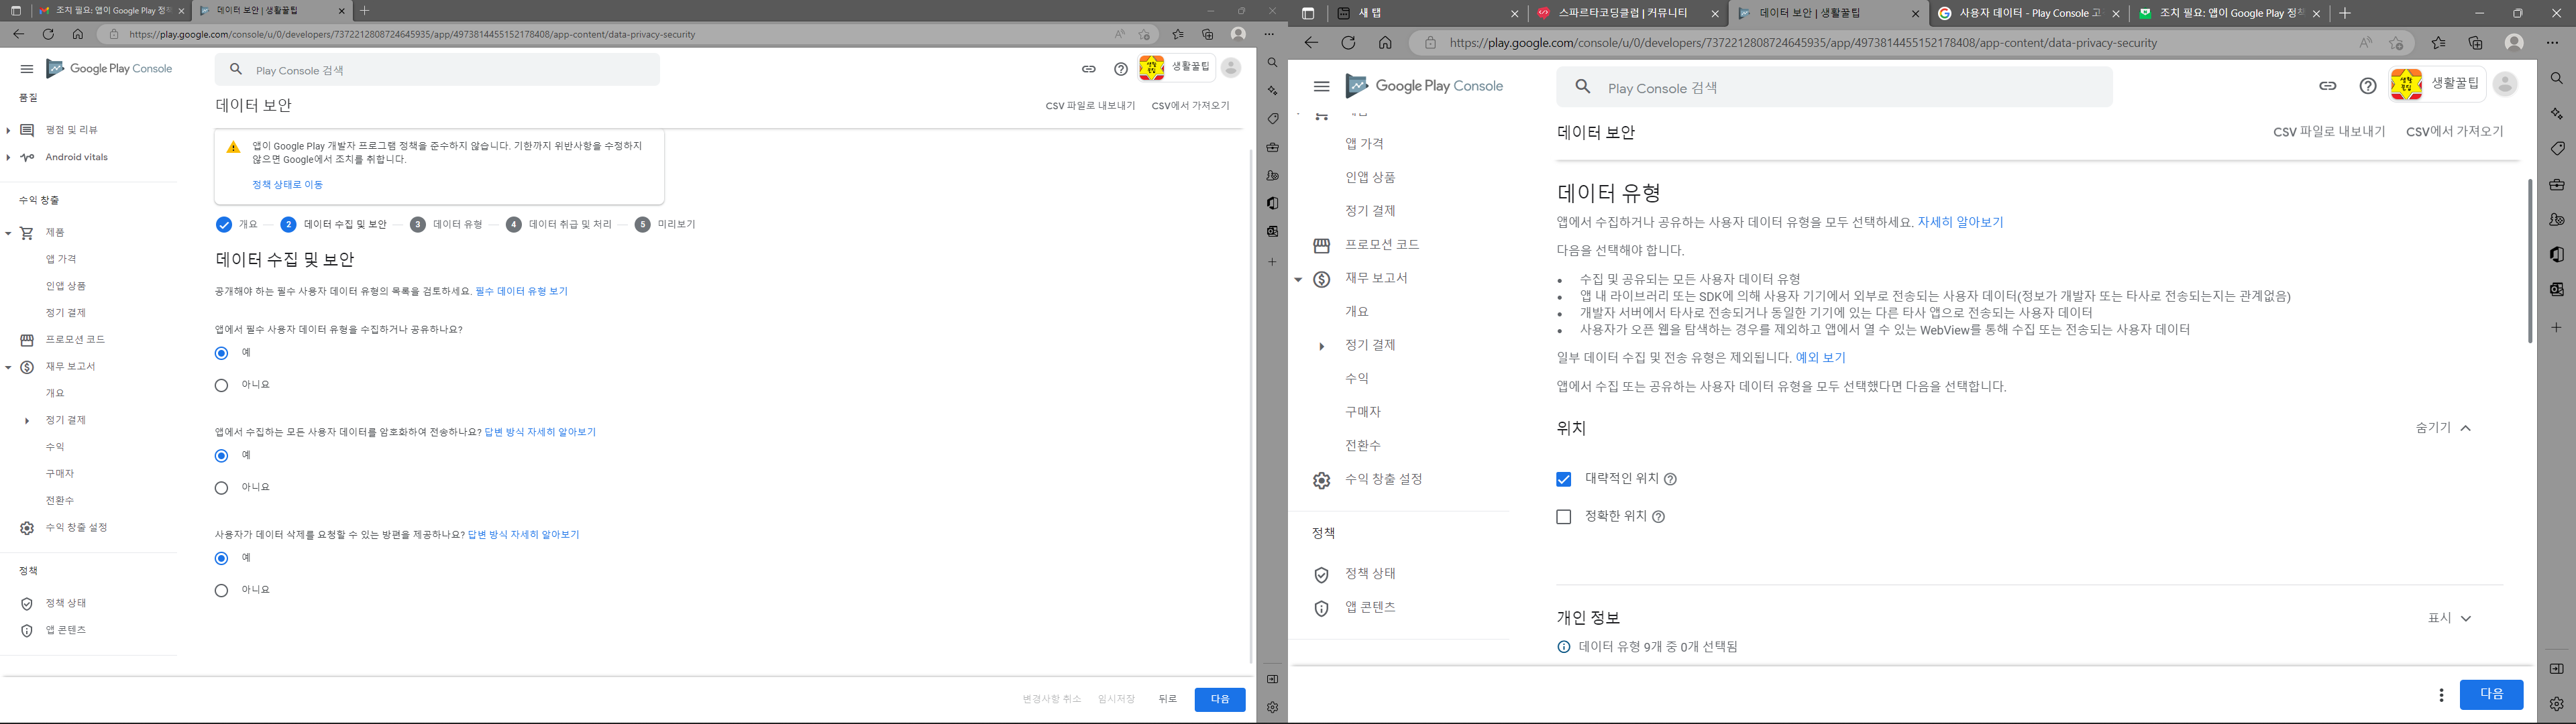The width and height of the screenshot is (2576, 724).
Task: Click the user avatar in left window header
Action: (x=1231, y=67)
